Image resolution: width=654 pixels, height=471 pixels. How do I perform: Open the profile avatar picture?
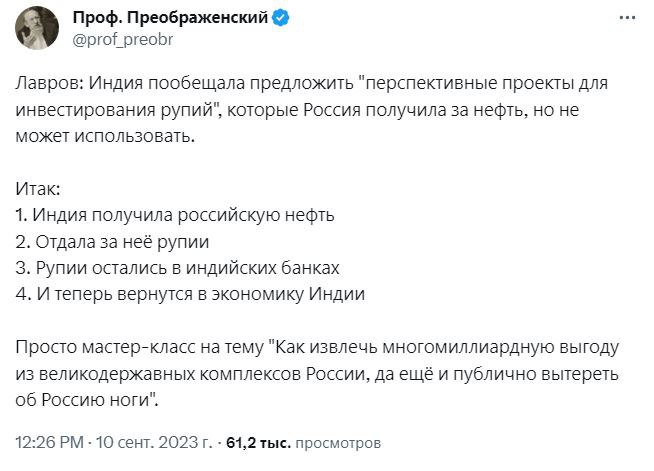[37, 28]
